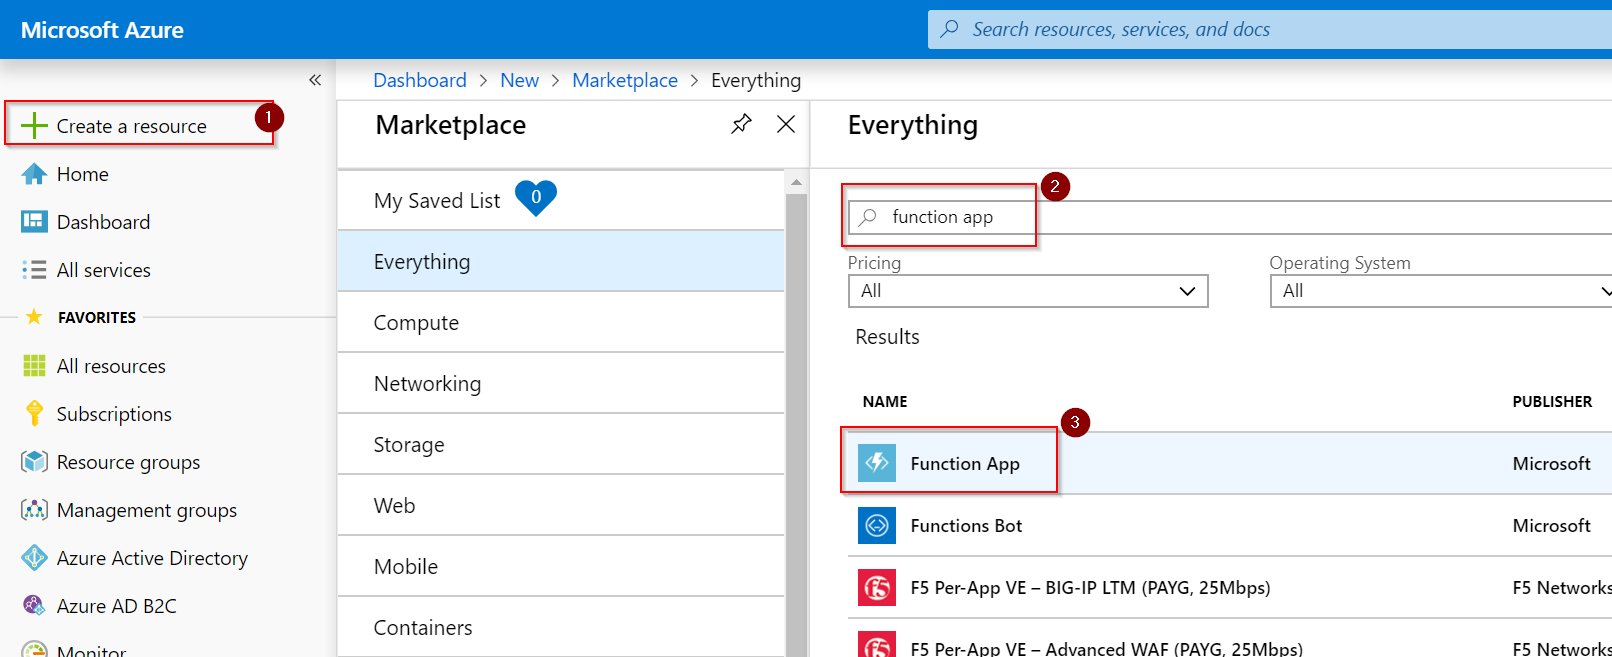Open the Pricing dropdown
The width and height of the screenshot is (1612, 657).
pyautogui.click(x=1028, y=291)
